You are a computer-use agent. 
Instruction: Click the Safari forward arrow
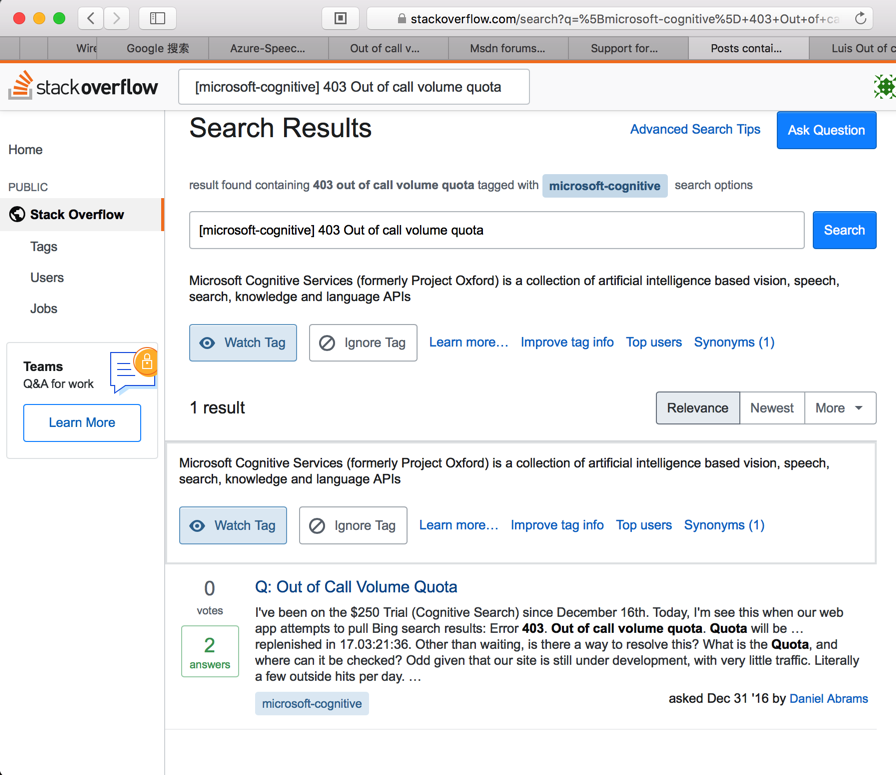(x=117, y=18)
